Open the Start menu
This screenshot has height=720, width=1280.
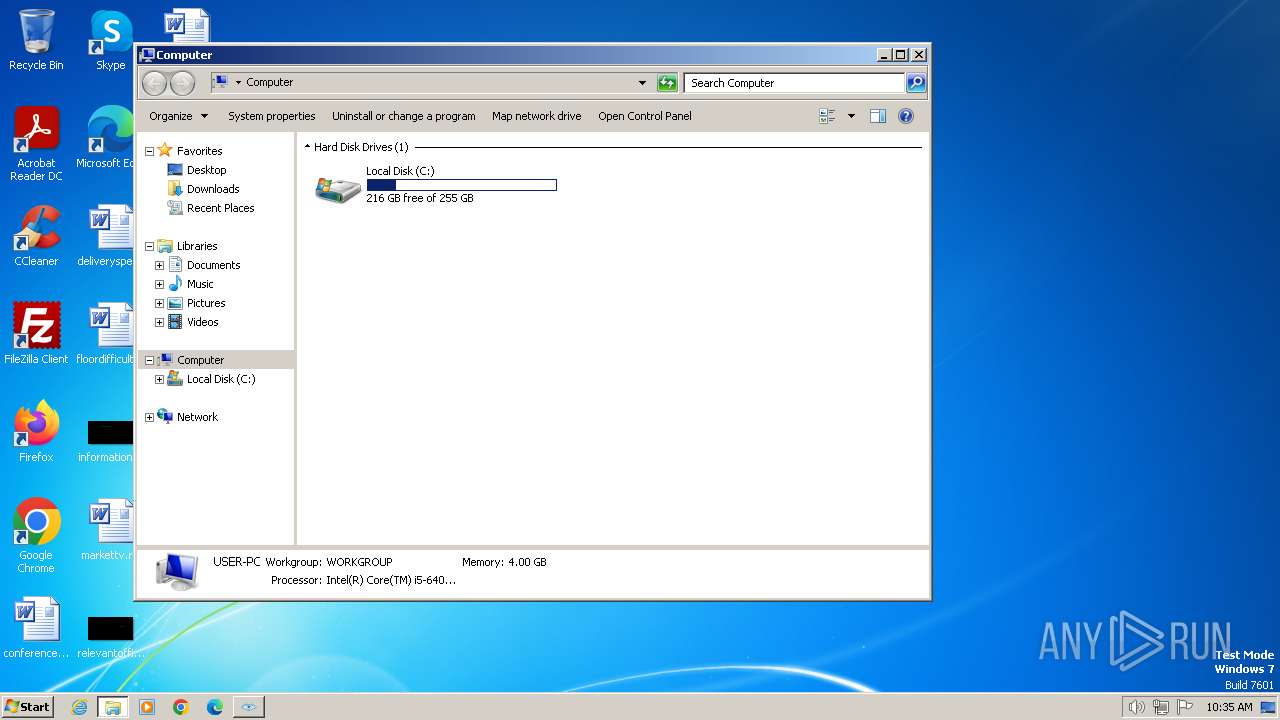coord(28,707)
